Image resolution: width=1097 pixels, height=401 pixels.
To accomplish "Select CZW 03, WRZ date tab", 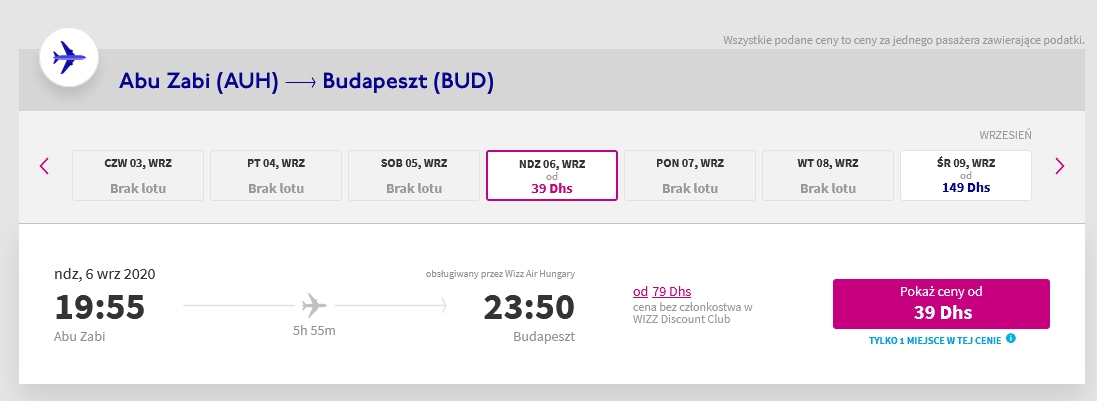I will (138, 176).
